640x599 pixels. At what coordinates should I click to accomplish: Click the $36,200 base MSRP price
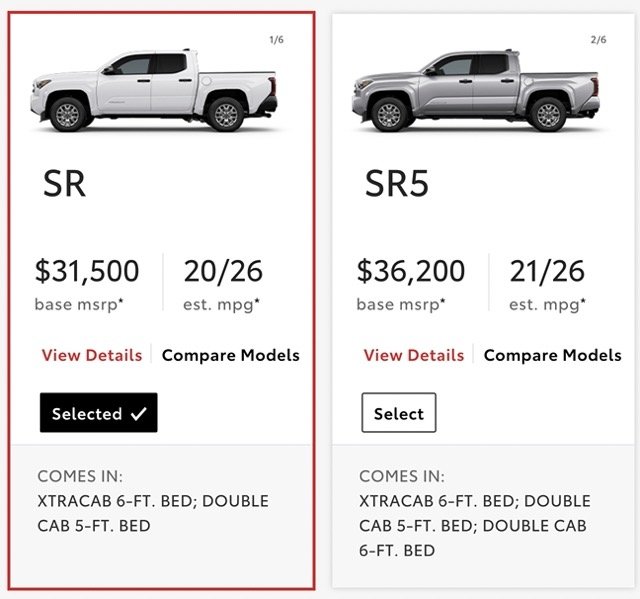click(411, 271)
